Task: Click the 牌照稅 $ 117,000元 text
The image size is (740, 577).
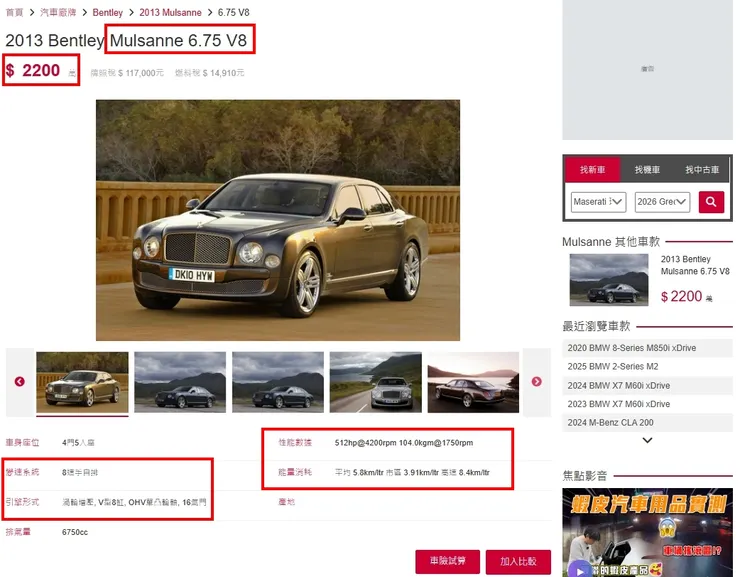Action: click(x=127, y=73)
